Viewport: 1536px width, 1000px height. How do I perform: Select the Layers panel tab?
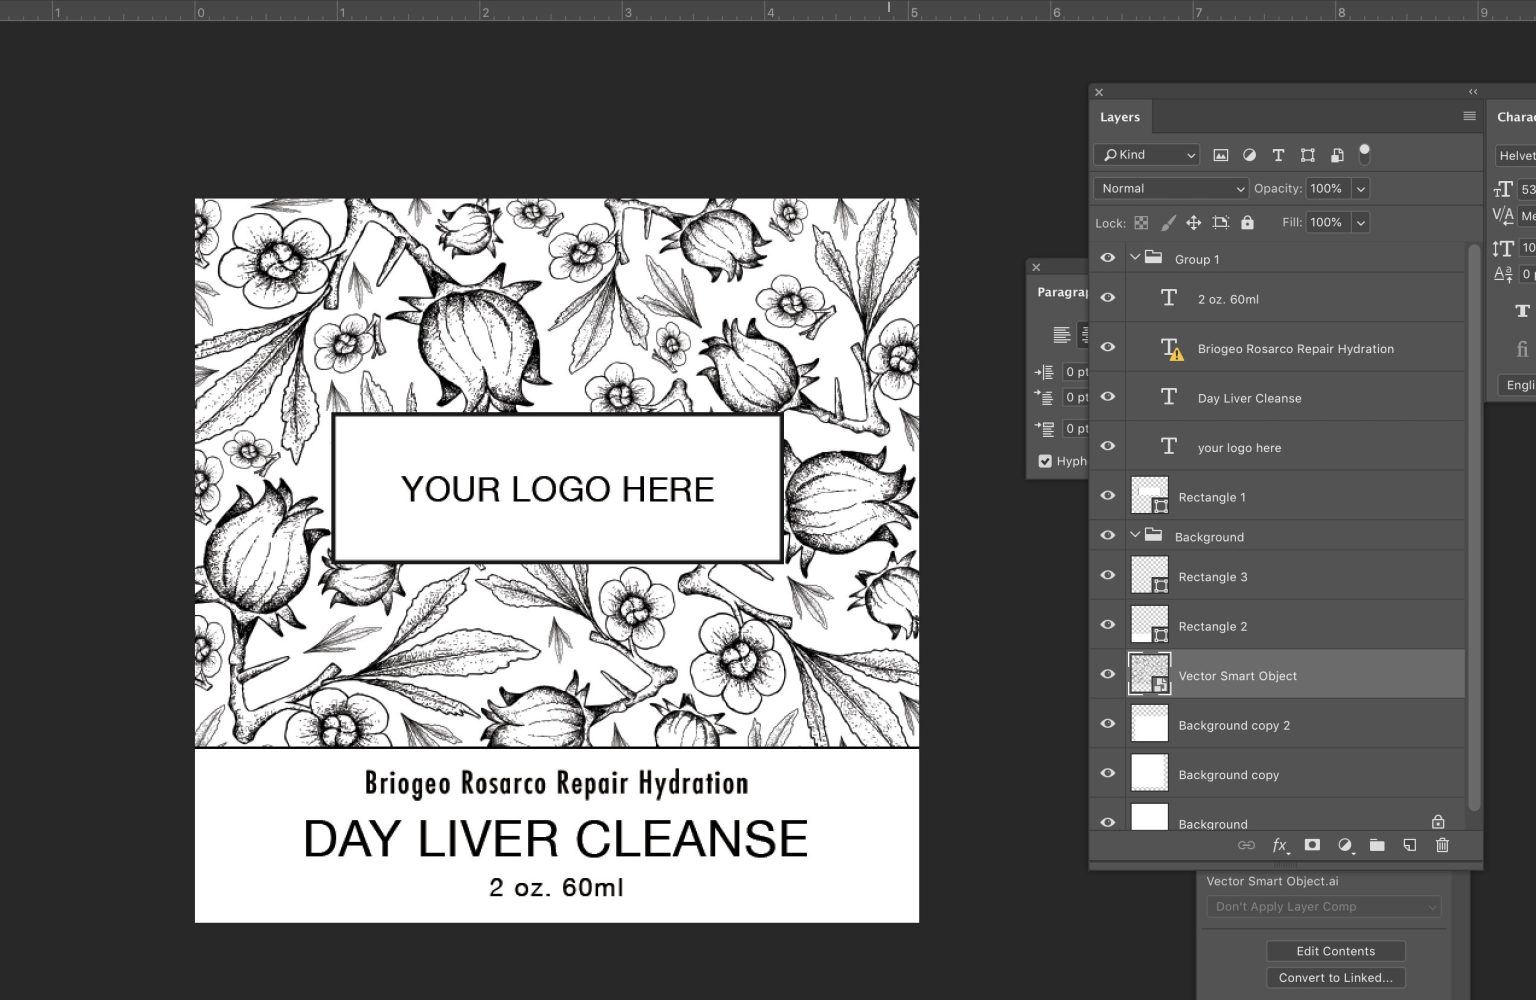click(x=1120, y=117)
